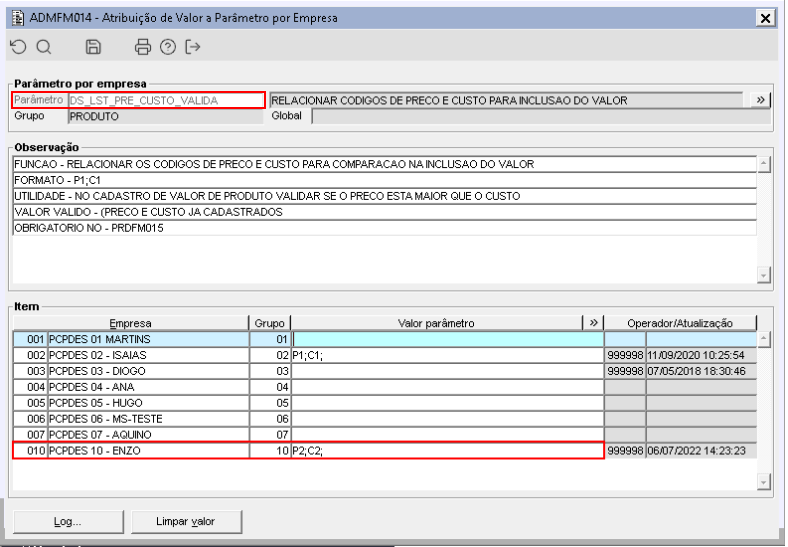Click observation line starting with VALOR VALIDO
This screenshot has height=547, width=788.
(x=385, y=212)
